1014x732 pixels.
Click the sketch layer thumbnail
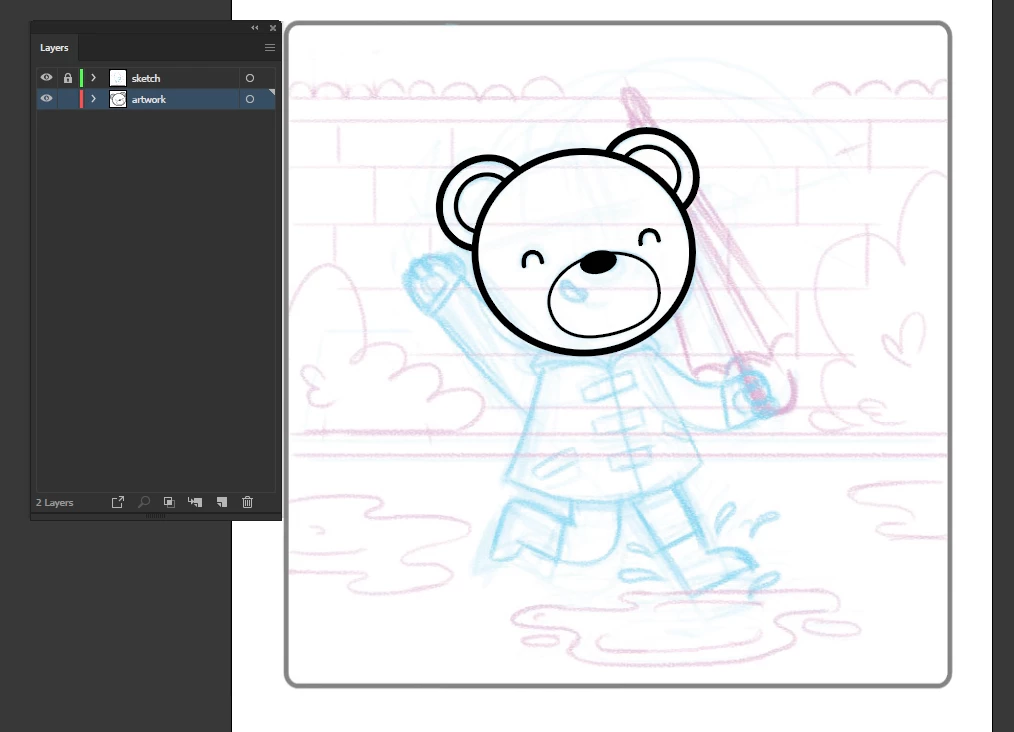coord(118,77)
